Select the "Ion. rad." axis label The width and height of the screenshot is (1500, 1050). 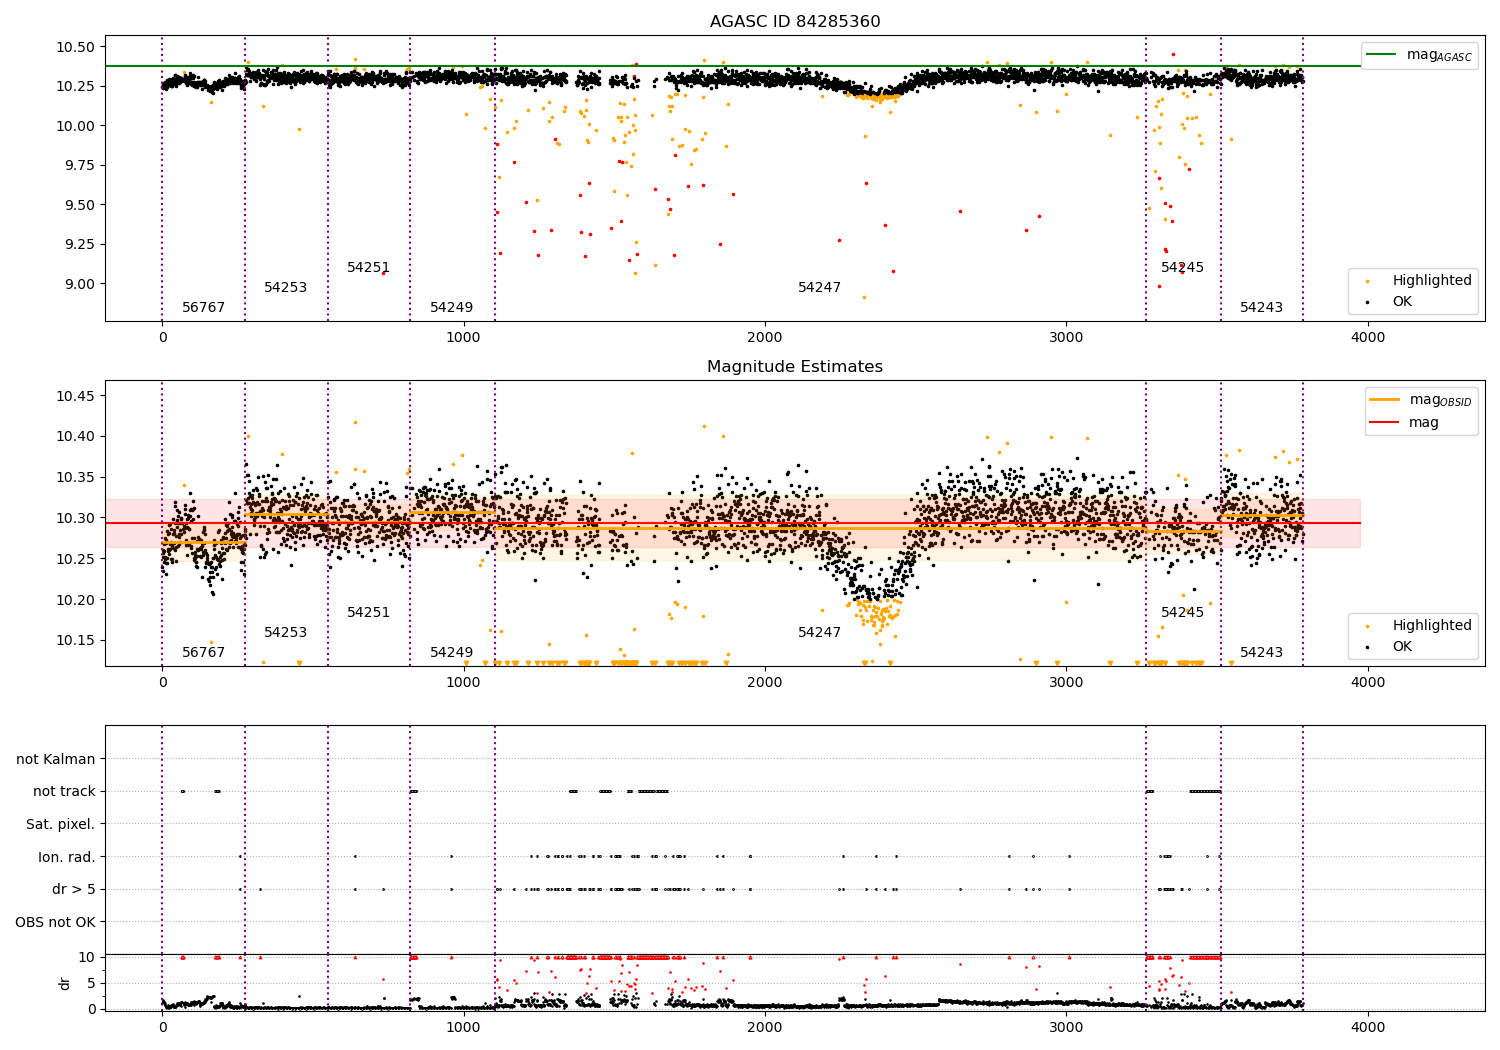[67, 857]
